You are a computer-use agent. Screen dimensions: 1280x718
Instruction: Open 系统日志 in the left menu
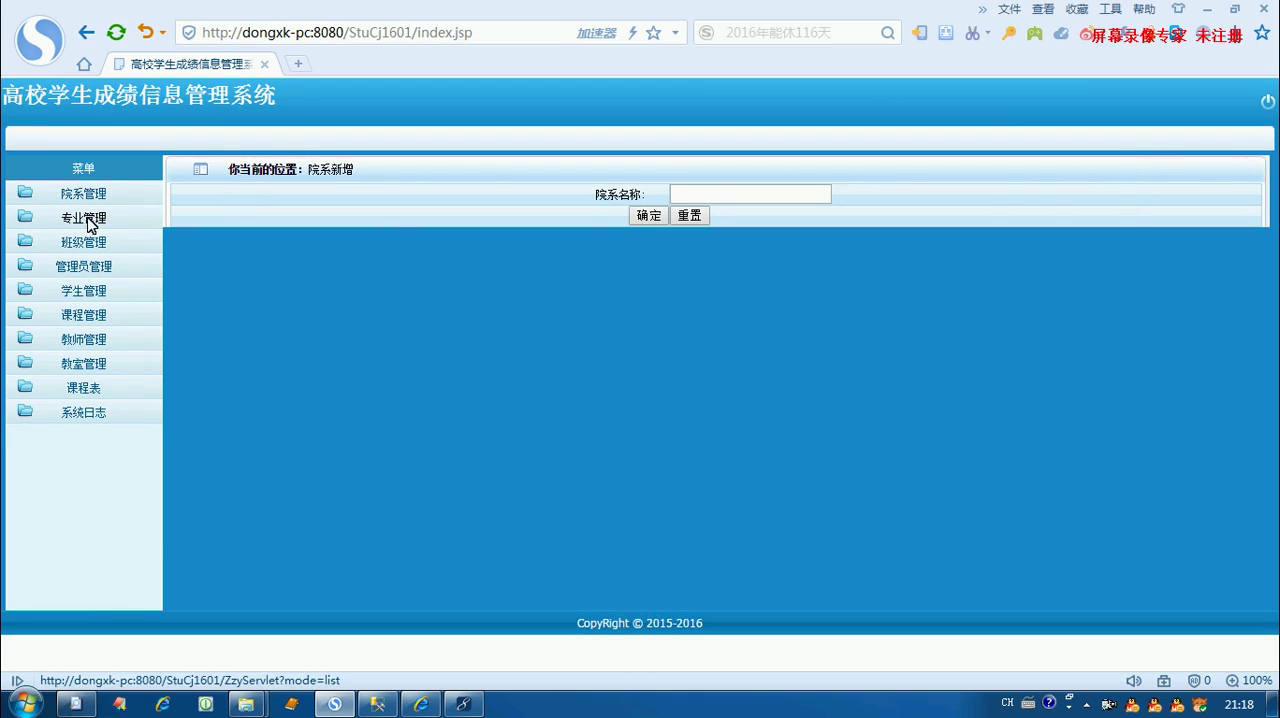83,412
